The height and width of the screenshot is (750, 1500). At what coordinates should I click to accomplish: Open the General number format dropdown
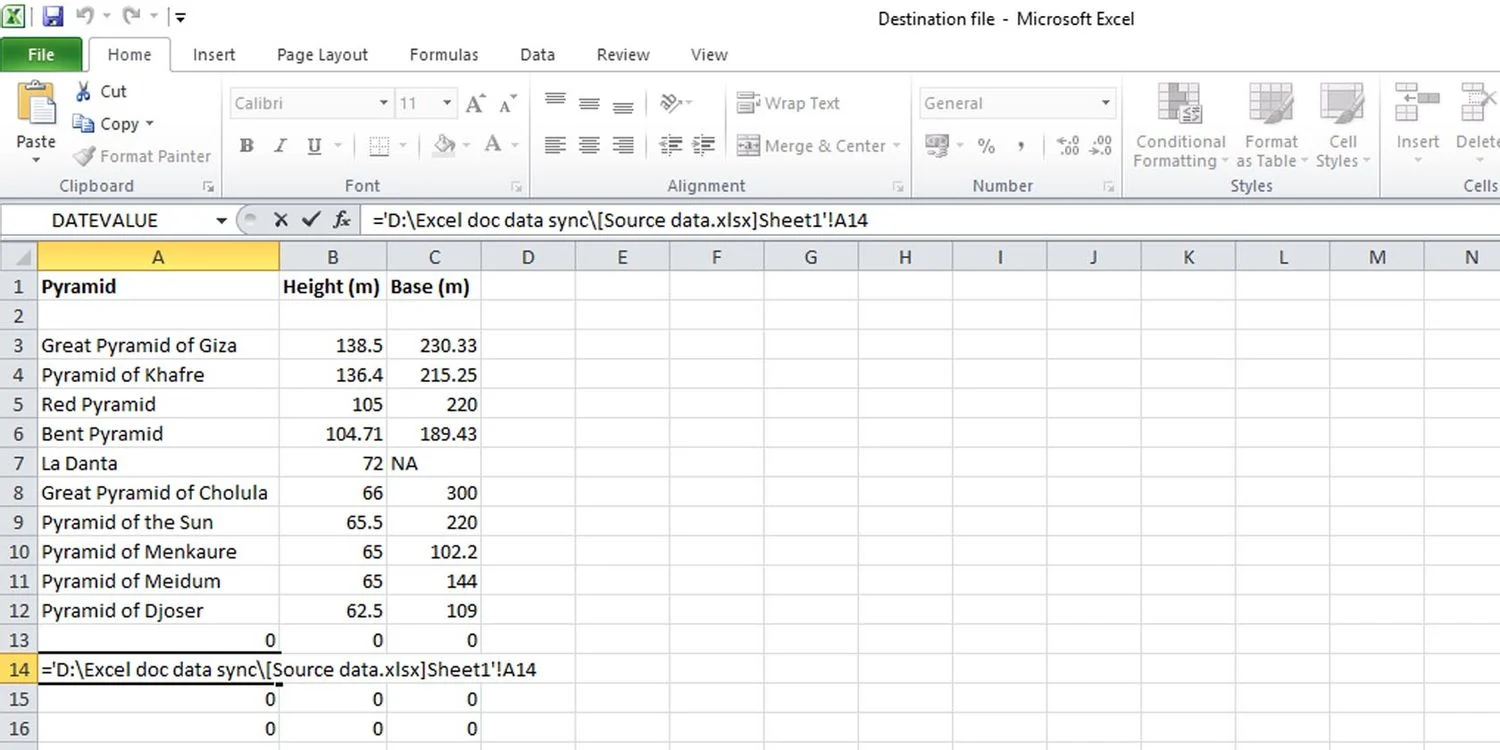pos(1106,103)
